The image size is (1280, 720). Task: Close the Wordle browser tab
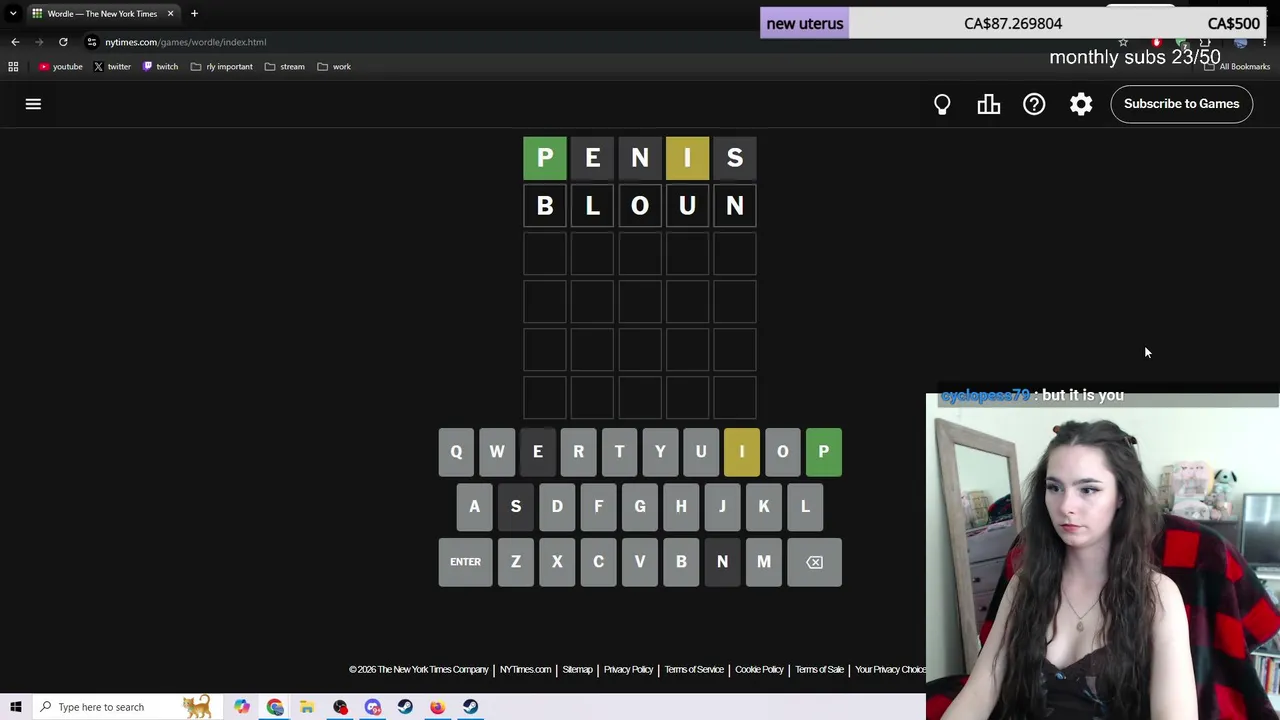[170, 14]
